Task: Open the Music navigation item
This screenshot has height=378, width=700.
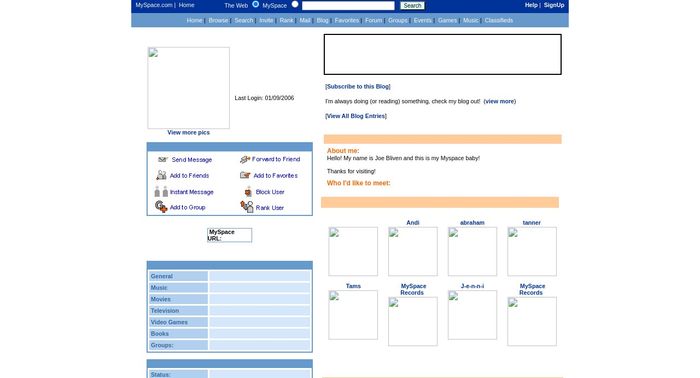Action: point(471,20)
